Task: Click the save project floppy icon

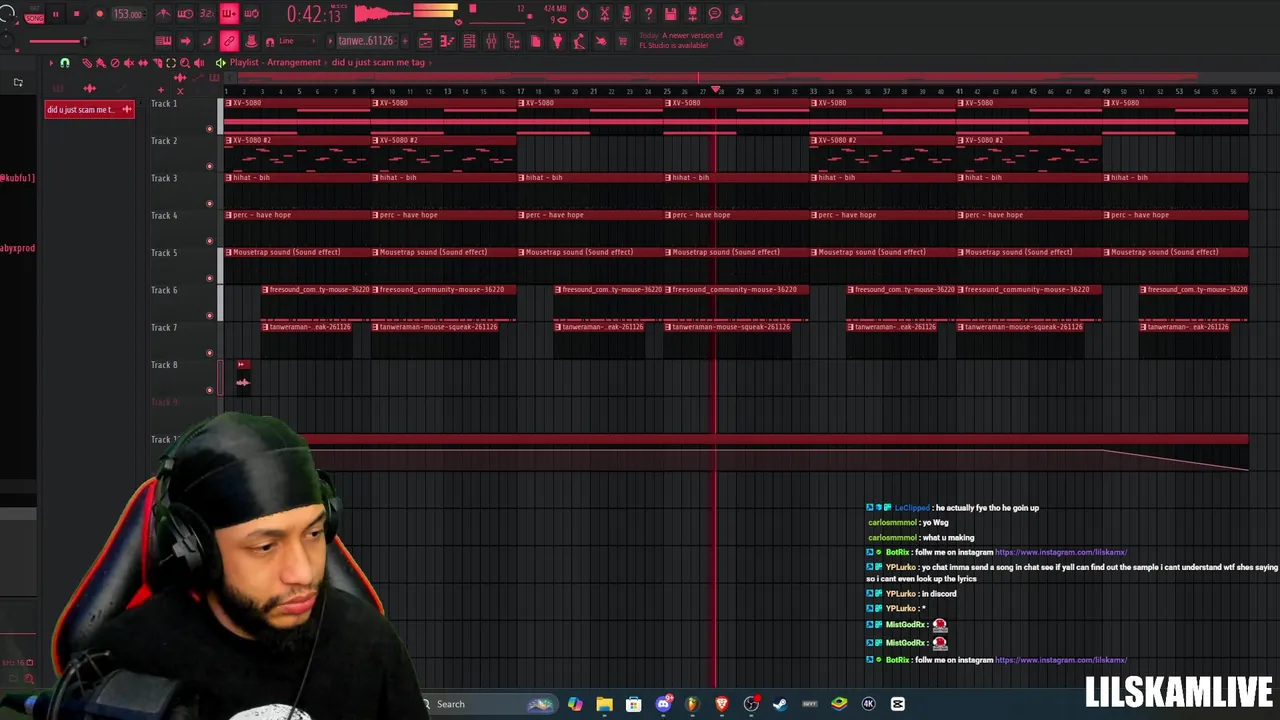Action: coord(671,14)
